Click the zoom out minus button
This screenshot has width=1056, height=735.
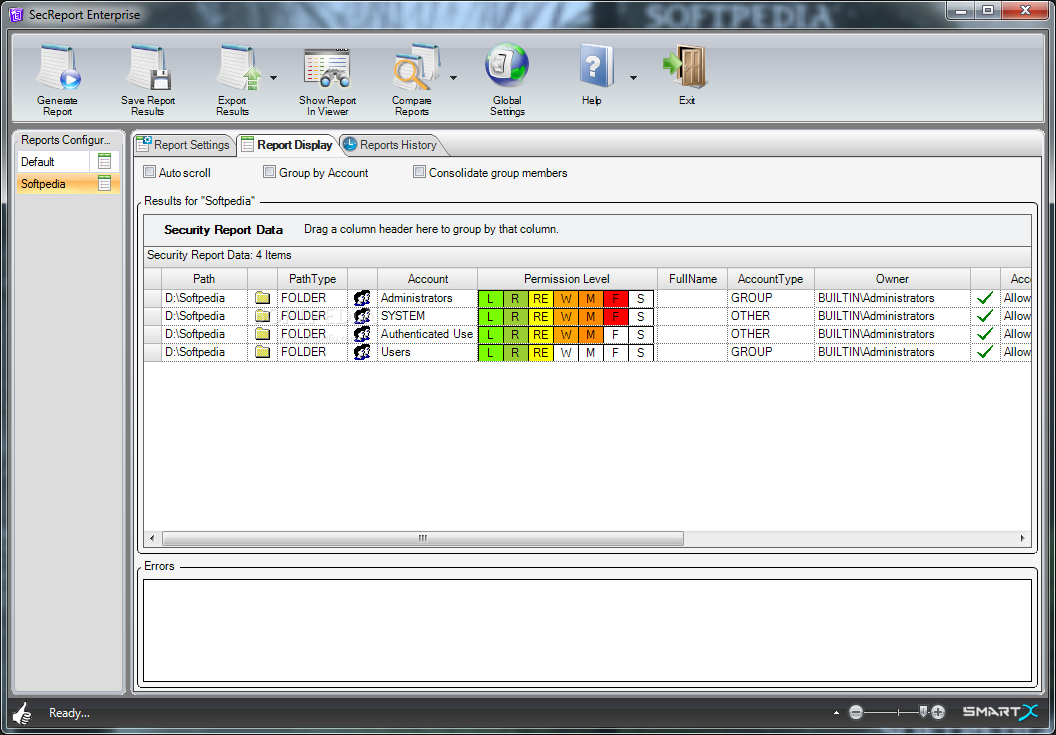click(x=855, y=711)
